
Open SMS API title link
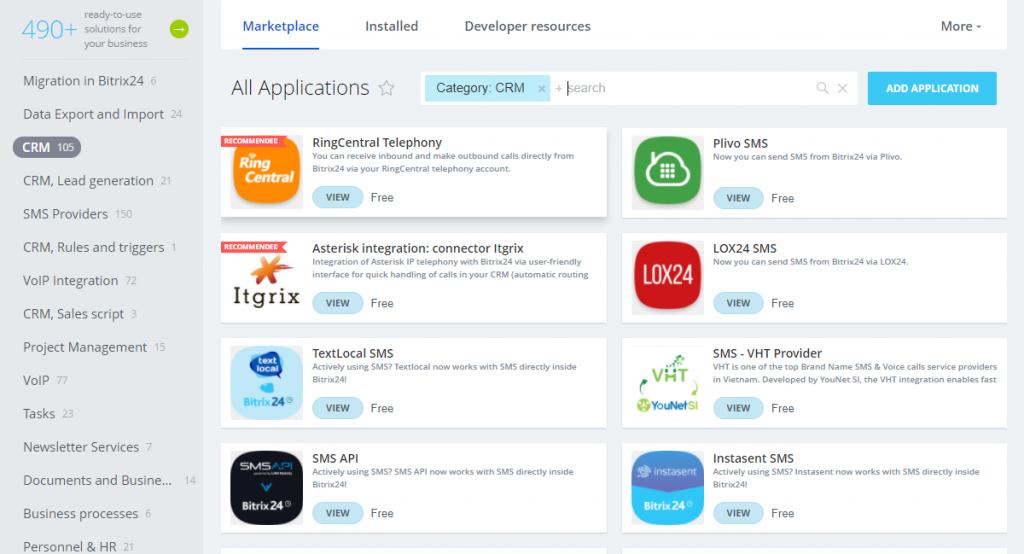335,459
